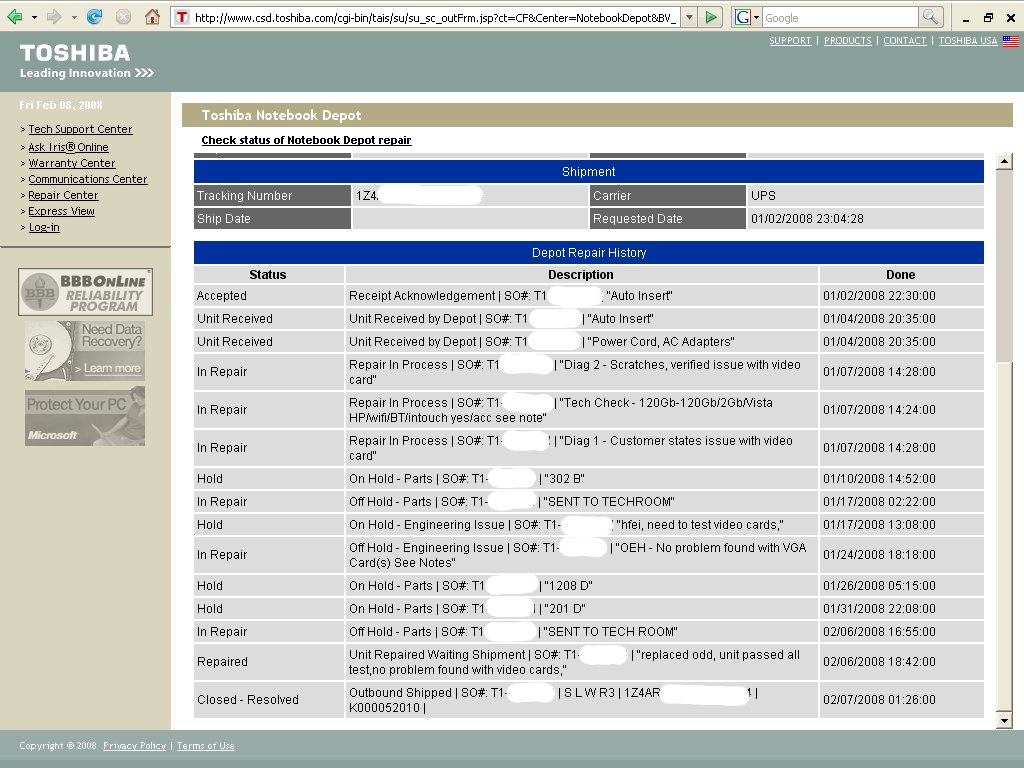Click into the URL address field
Image resolution: width=1024 pixels, height=768 pixels.
(434, 18)
